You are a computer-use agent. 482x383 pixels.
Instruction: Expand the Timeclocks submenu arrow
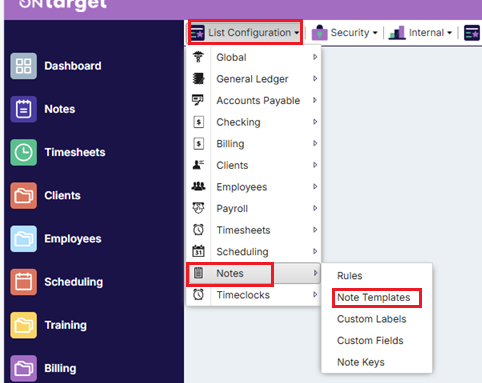(315, 294)
